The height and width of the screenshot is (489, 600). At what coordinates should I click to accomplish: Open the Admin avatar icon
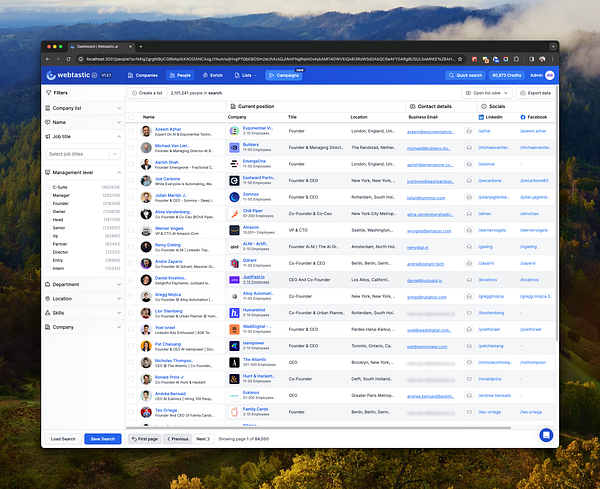click(x=549, y=75)
